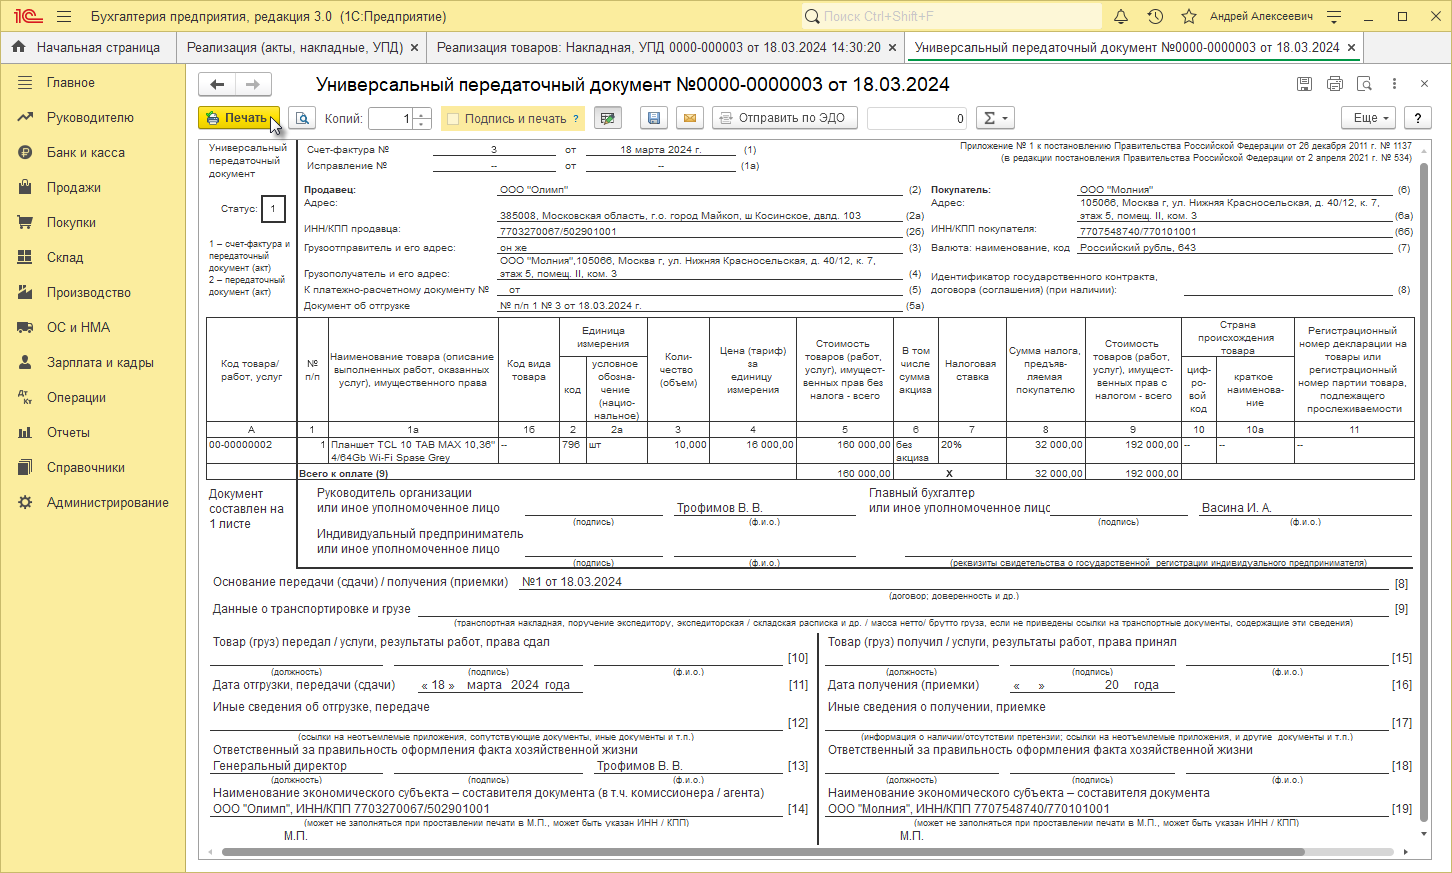Open the ОС и НМА section
The width and height of the screenshot is (1452, 873).
(x=93, y=328)
